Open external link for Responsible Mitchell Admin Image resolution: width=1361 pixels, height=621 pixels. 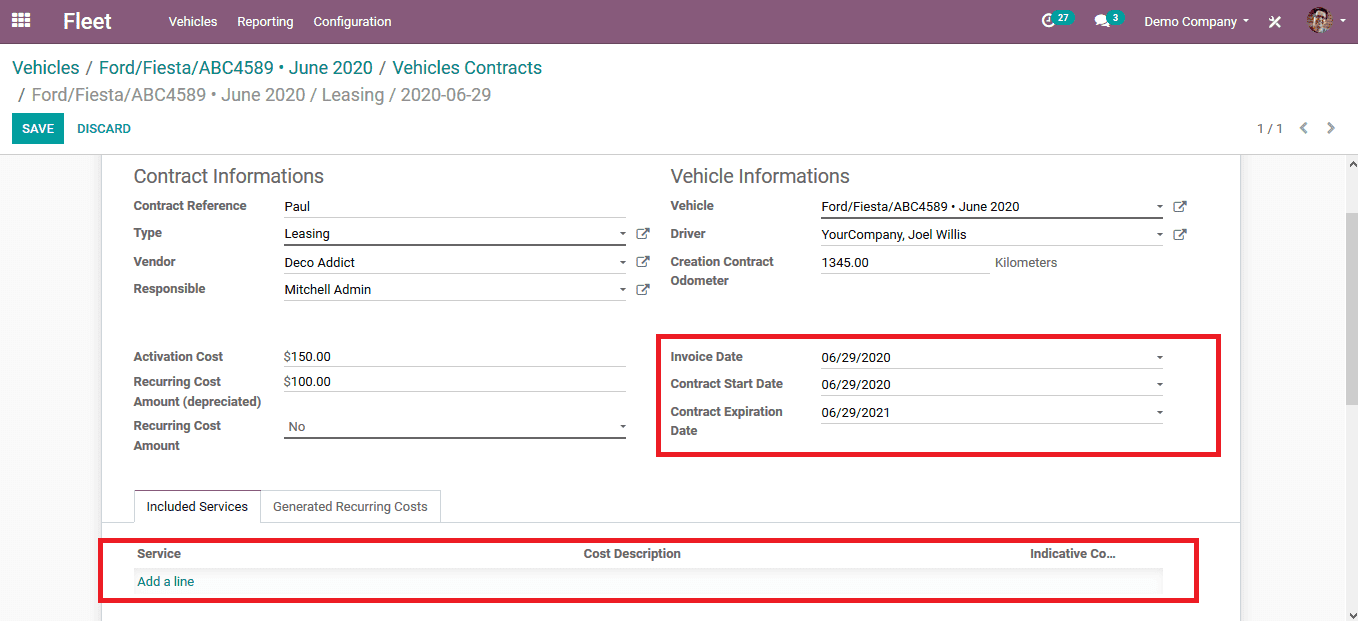[x=643, y=290]
